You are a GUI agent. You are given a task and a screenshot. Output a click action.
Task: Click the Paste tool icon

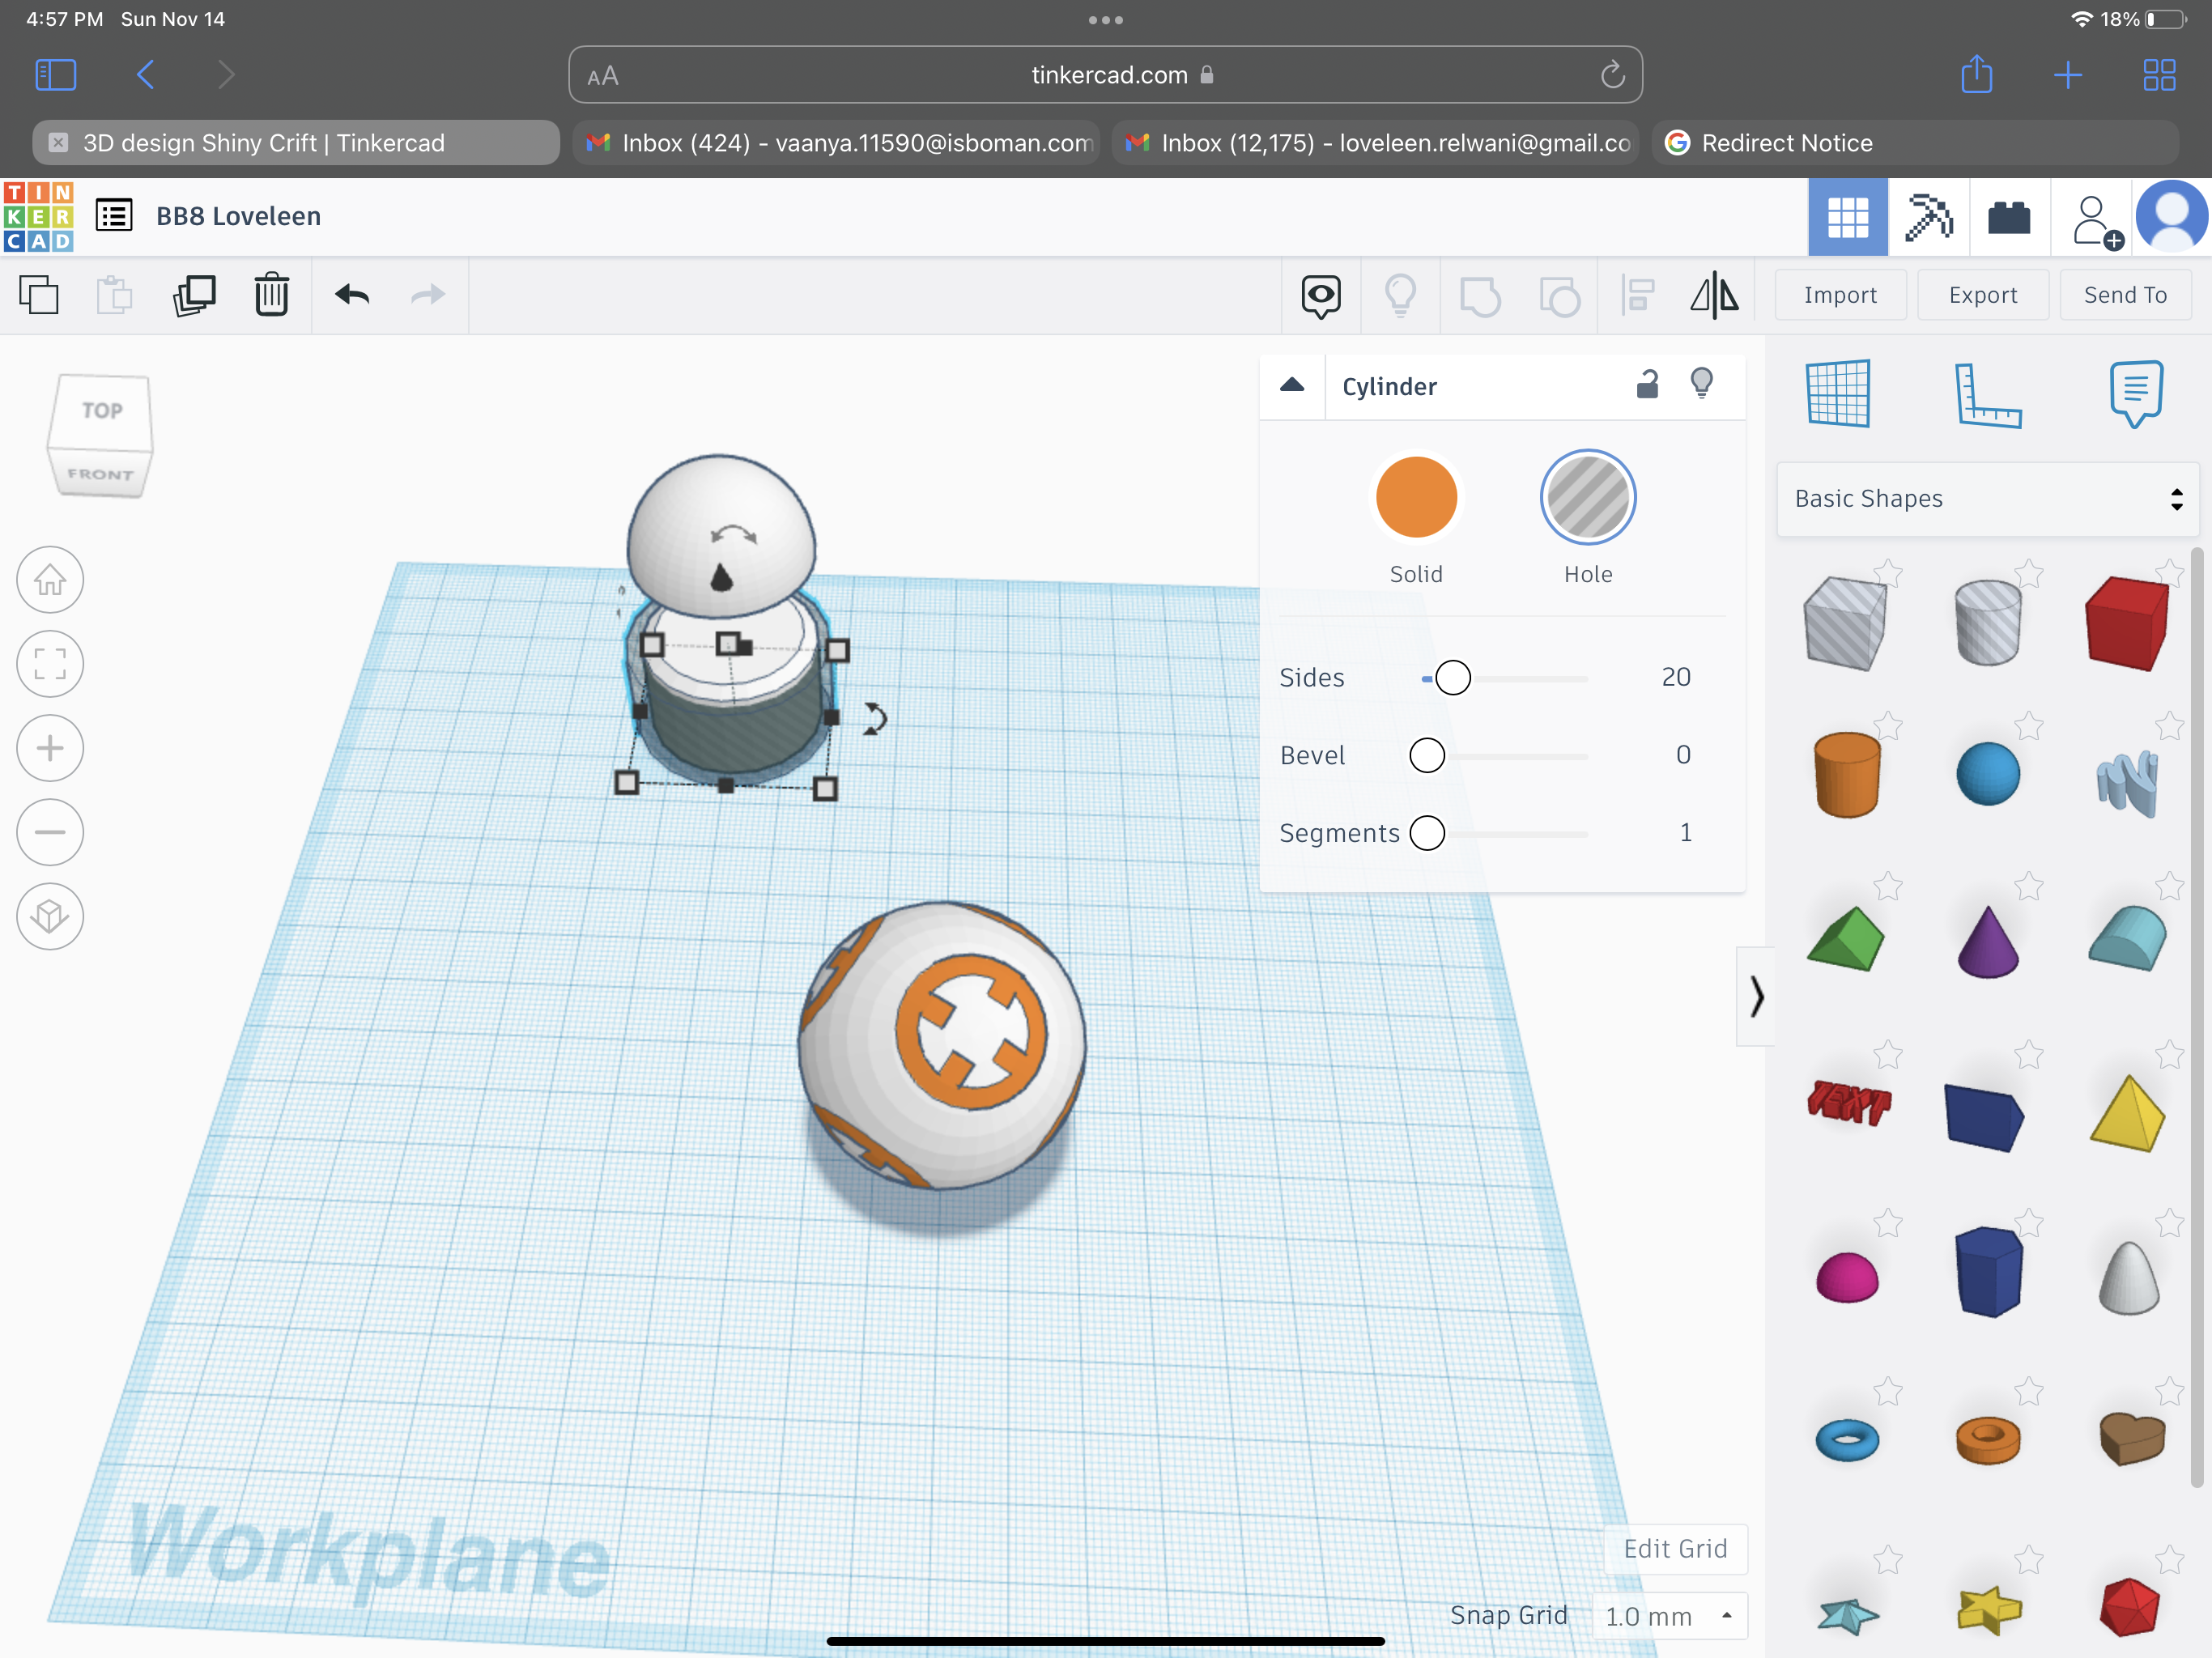click(114, 295)
